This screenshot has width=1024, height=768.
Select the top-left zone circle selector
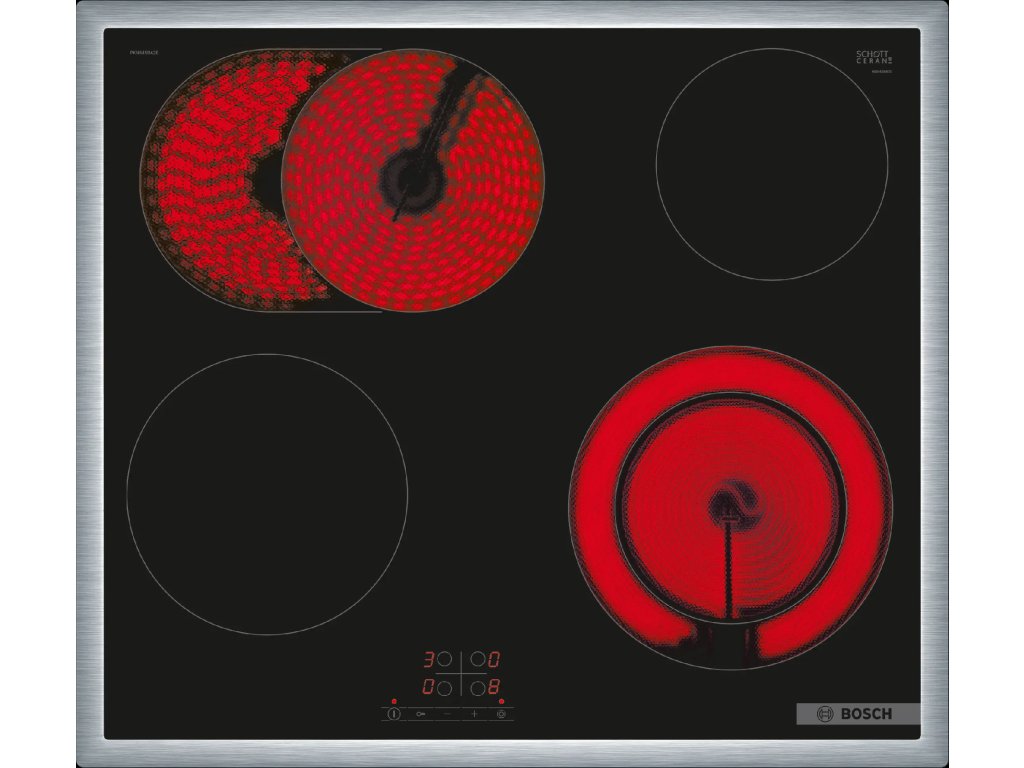click(444, 660)
